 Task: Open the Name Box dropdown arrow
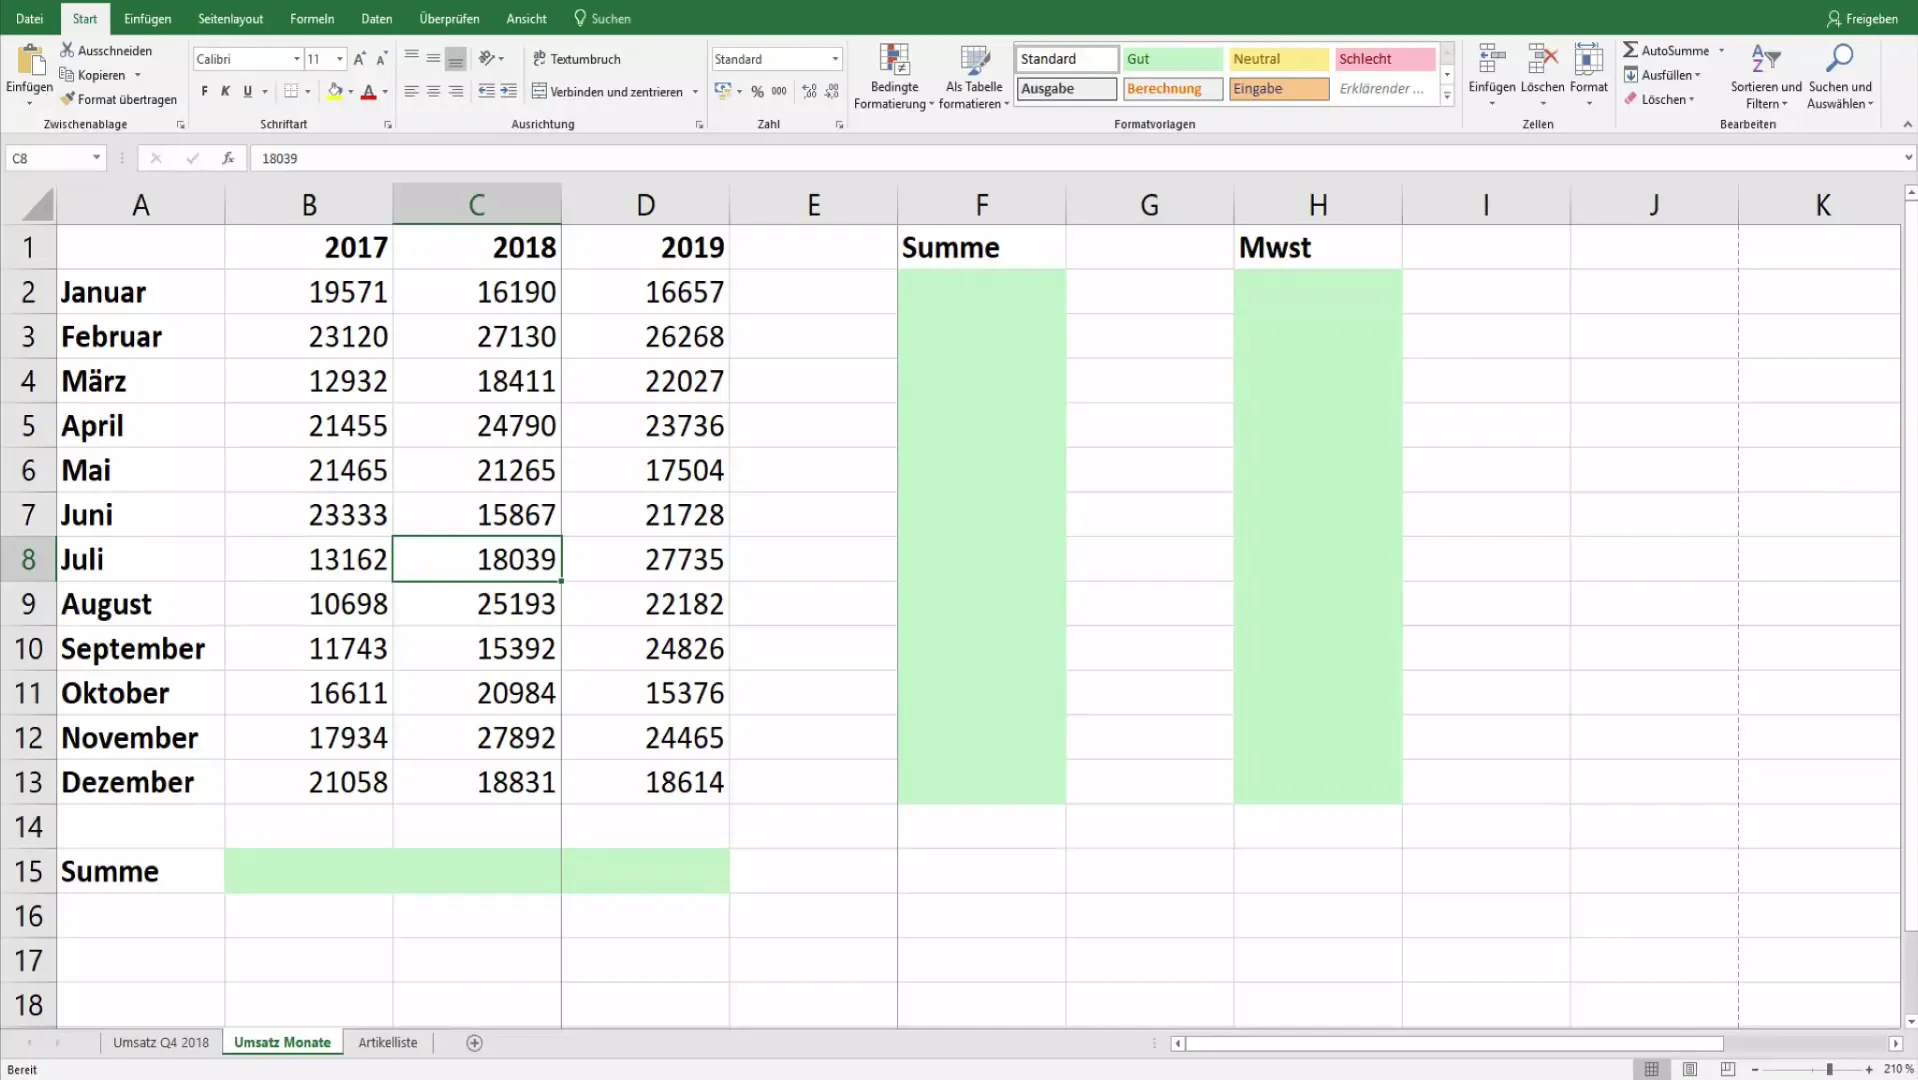[x=96, y=158]
